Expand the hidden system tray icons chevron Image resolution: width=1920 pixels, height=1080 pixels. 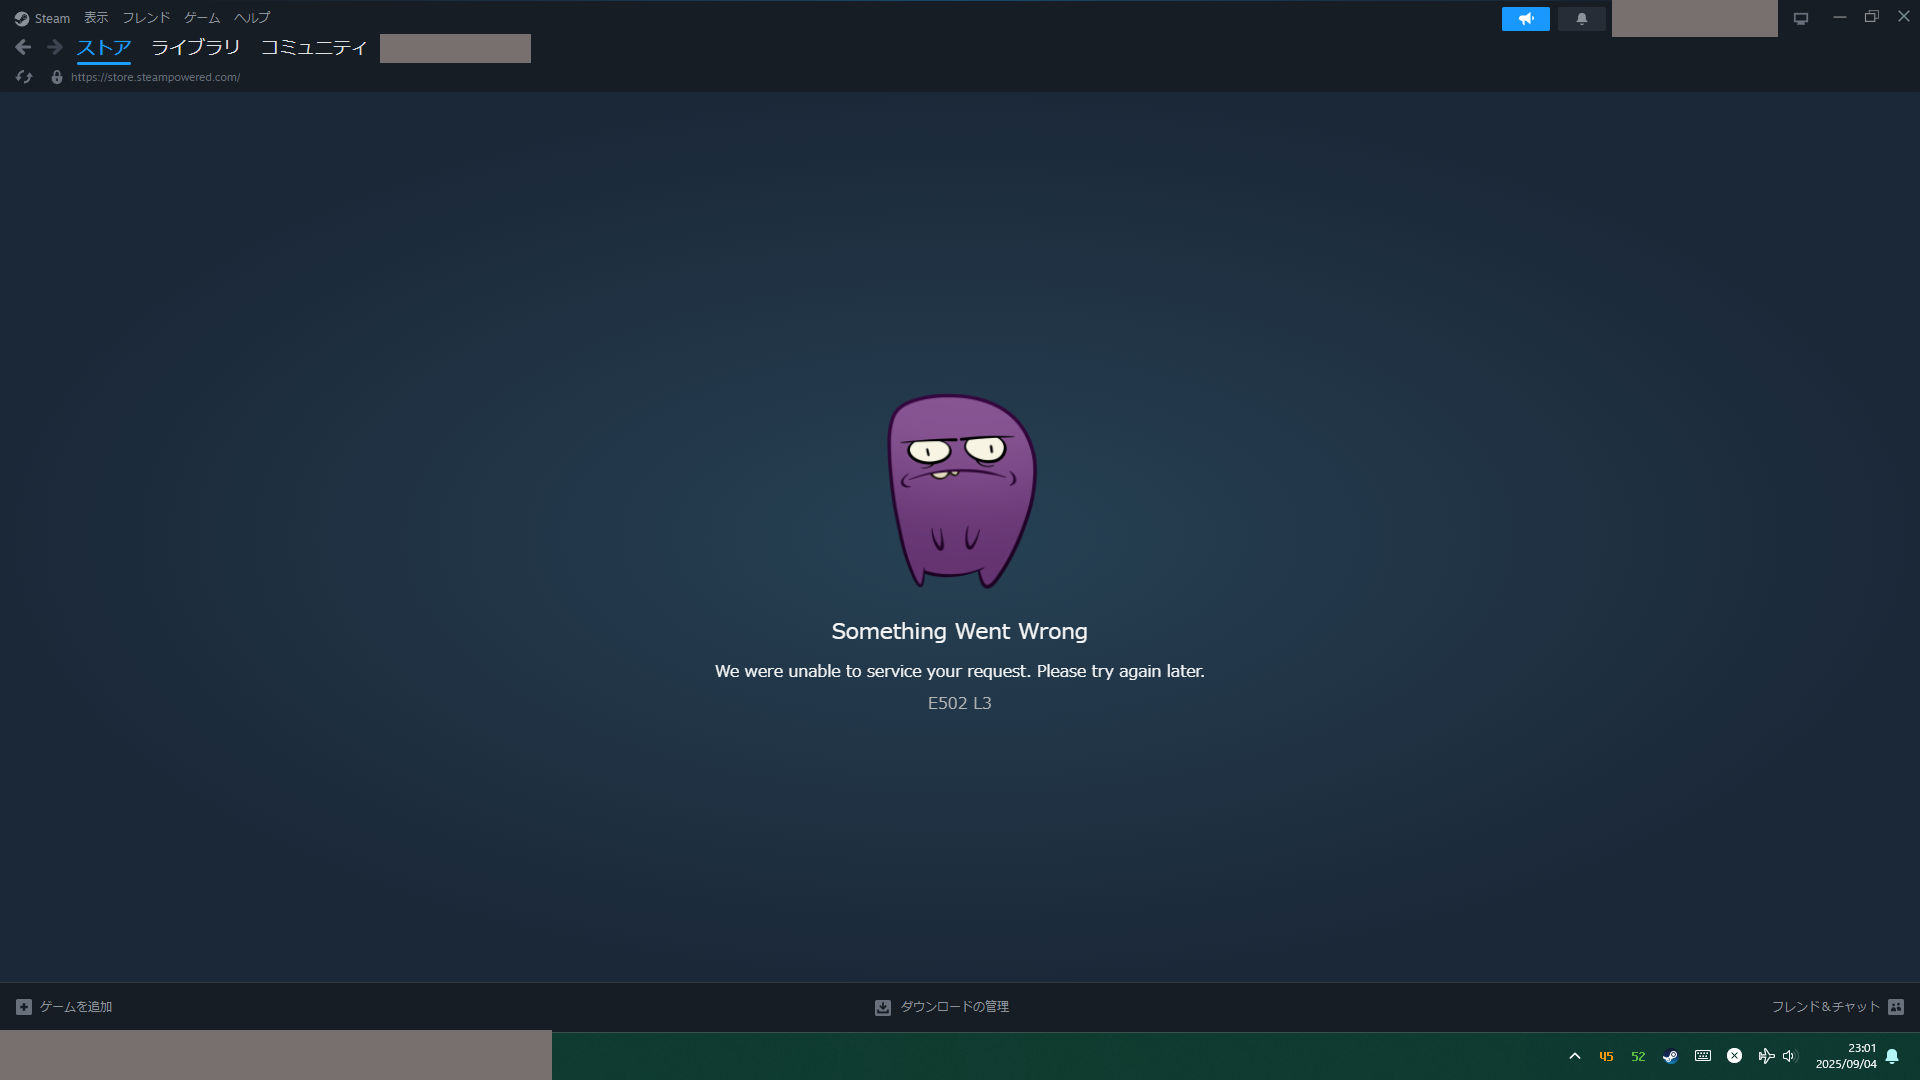(1575, 1056)
